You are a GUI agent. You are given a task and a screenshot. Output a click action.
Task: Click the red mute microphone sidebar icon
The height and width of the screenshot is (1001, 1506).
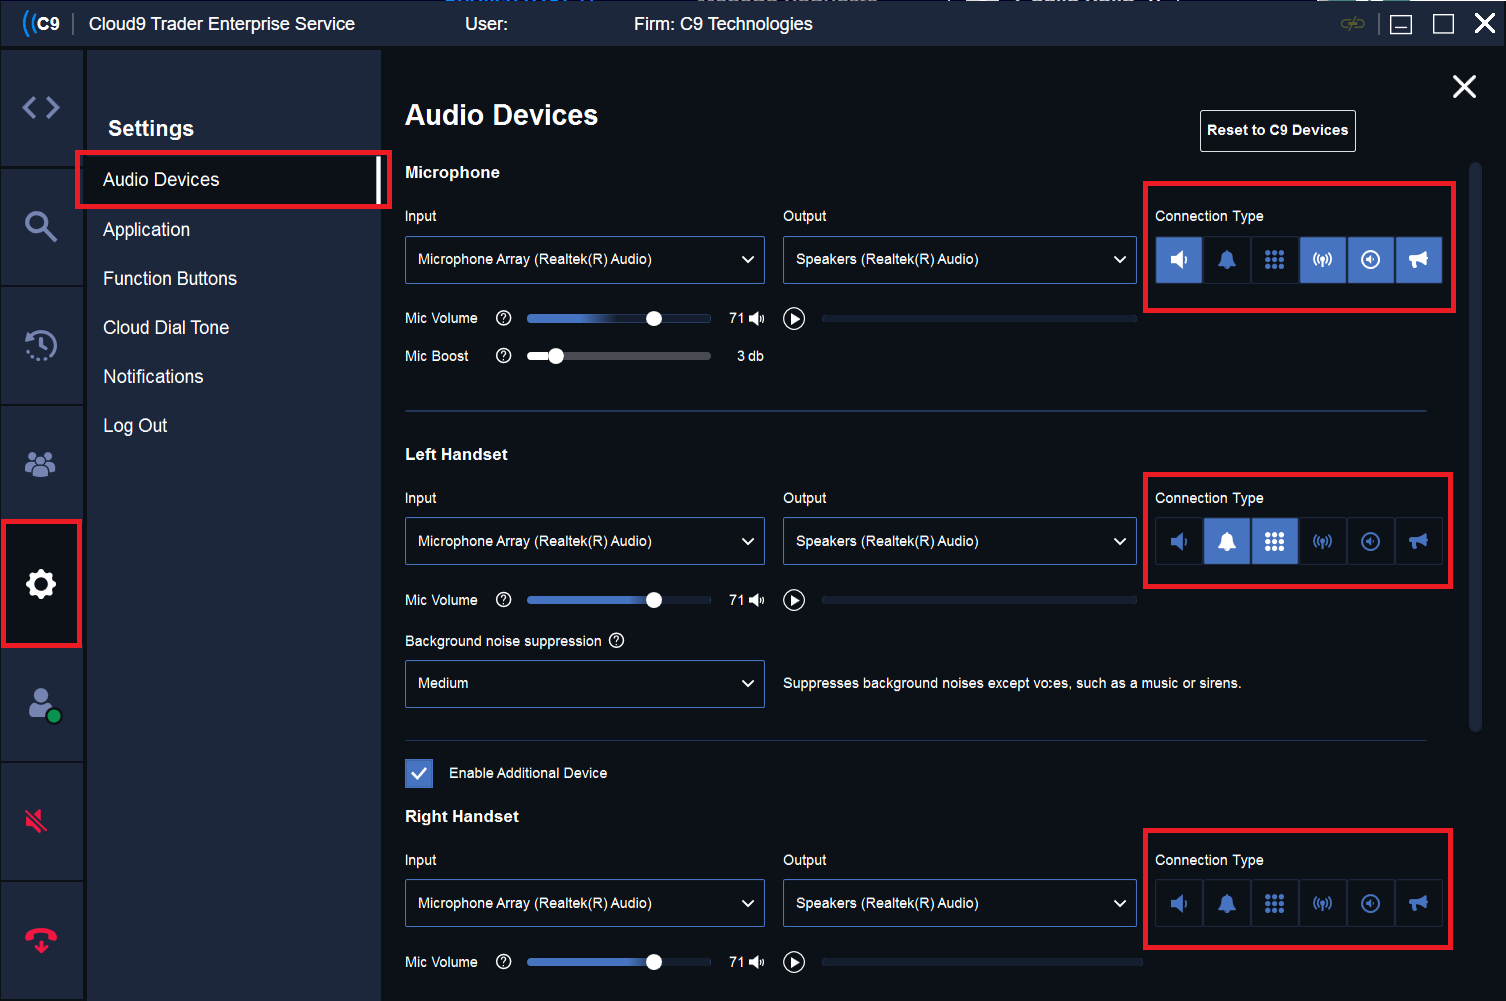click(36, 820)
